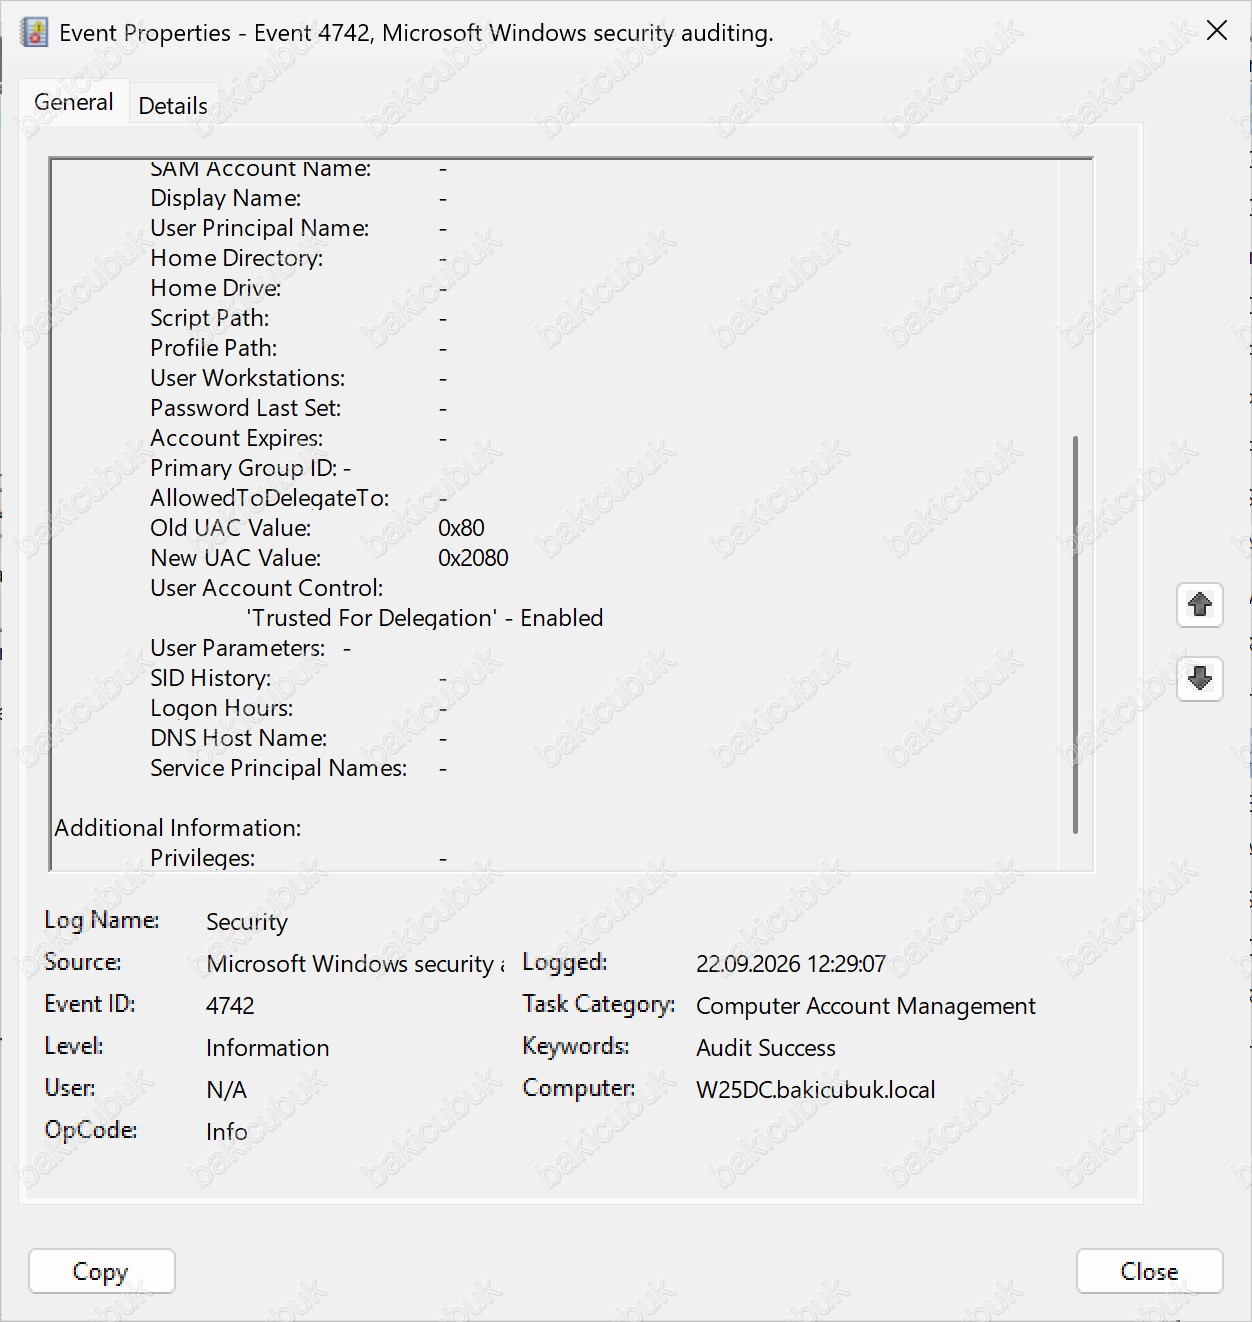Click the Keywords Audit Success value
Viewport: 1252px width, 1322px height.
766,1047
